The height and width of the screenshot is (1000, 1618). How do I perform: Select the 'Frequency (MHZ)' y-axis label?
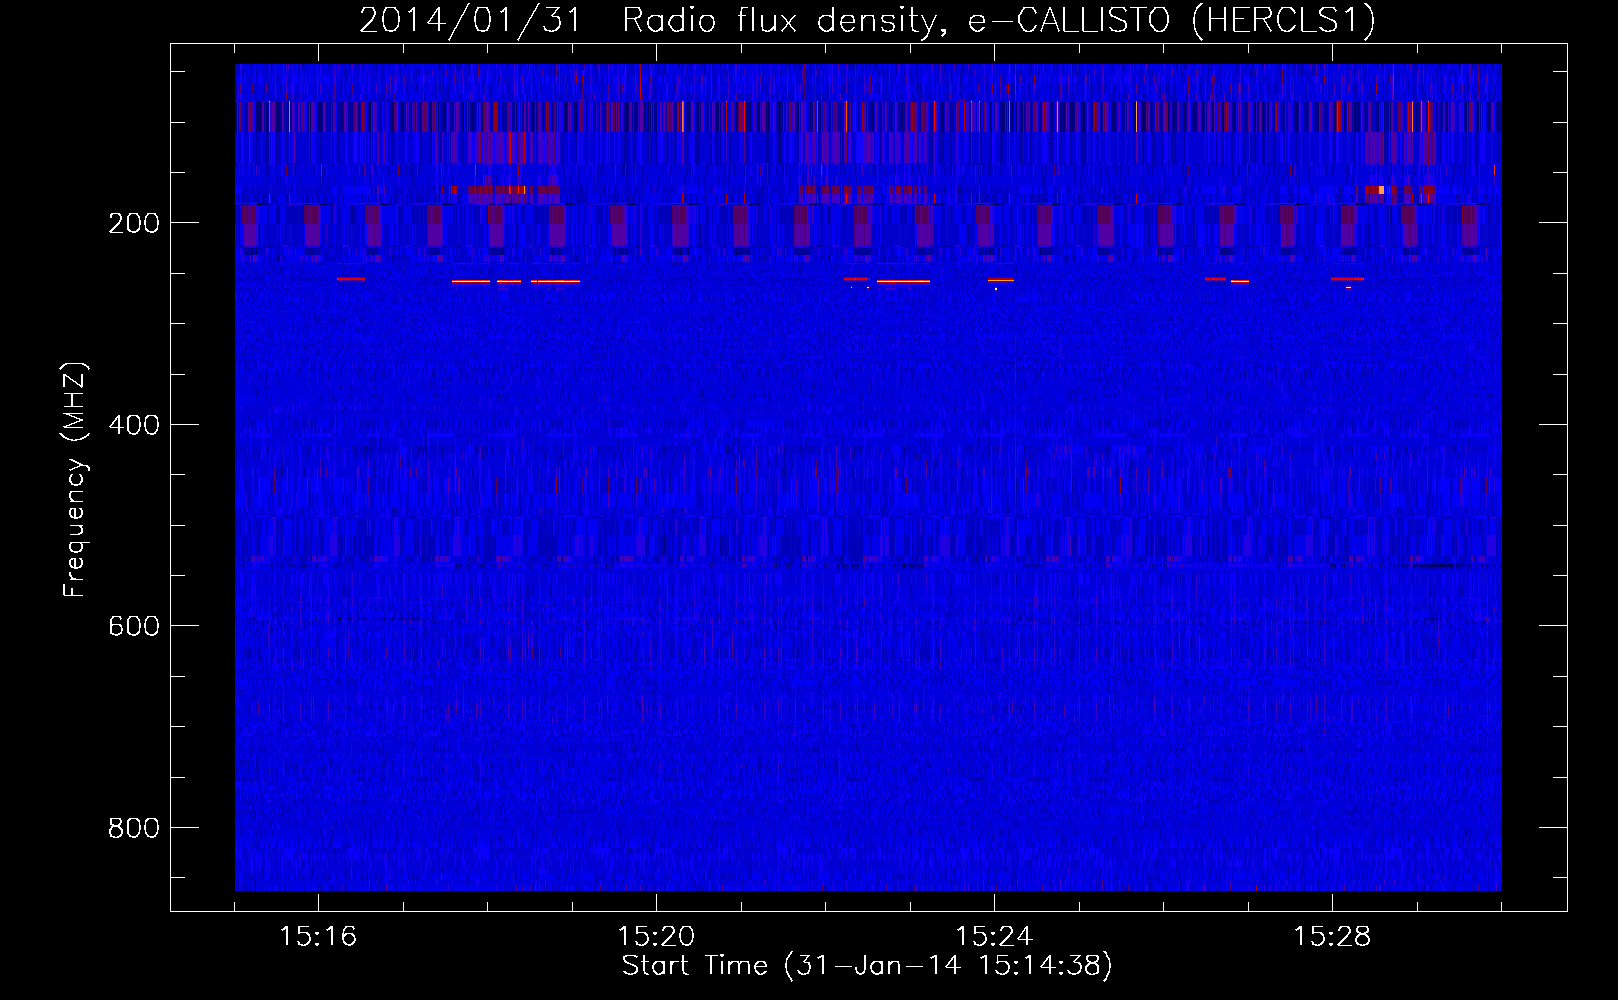(x=75, y=480)
